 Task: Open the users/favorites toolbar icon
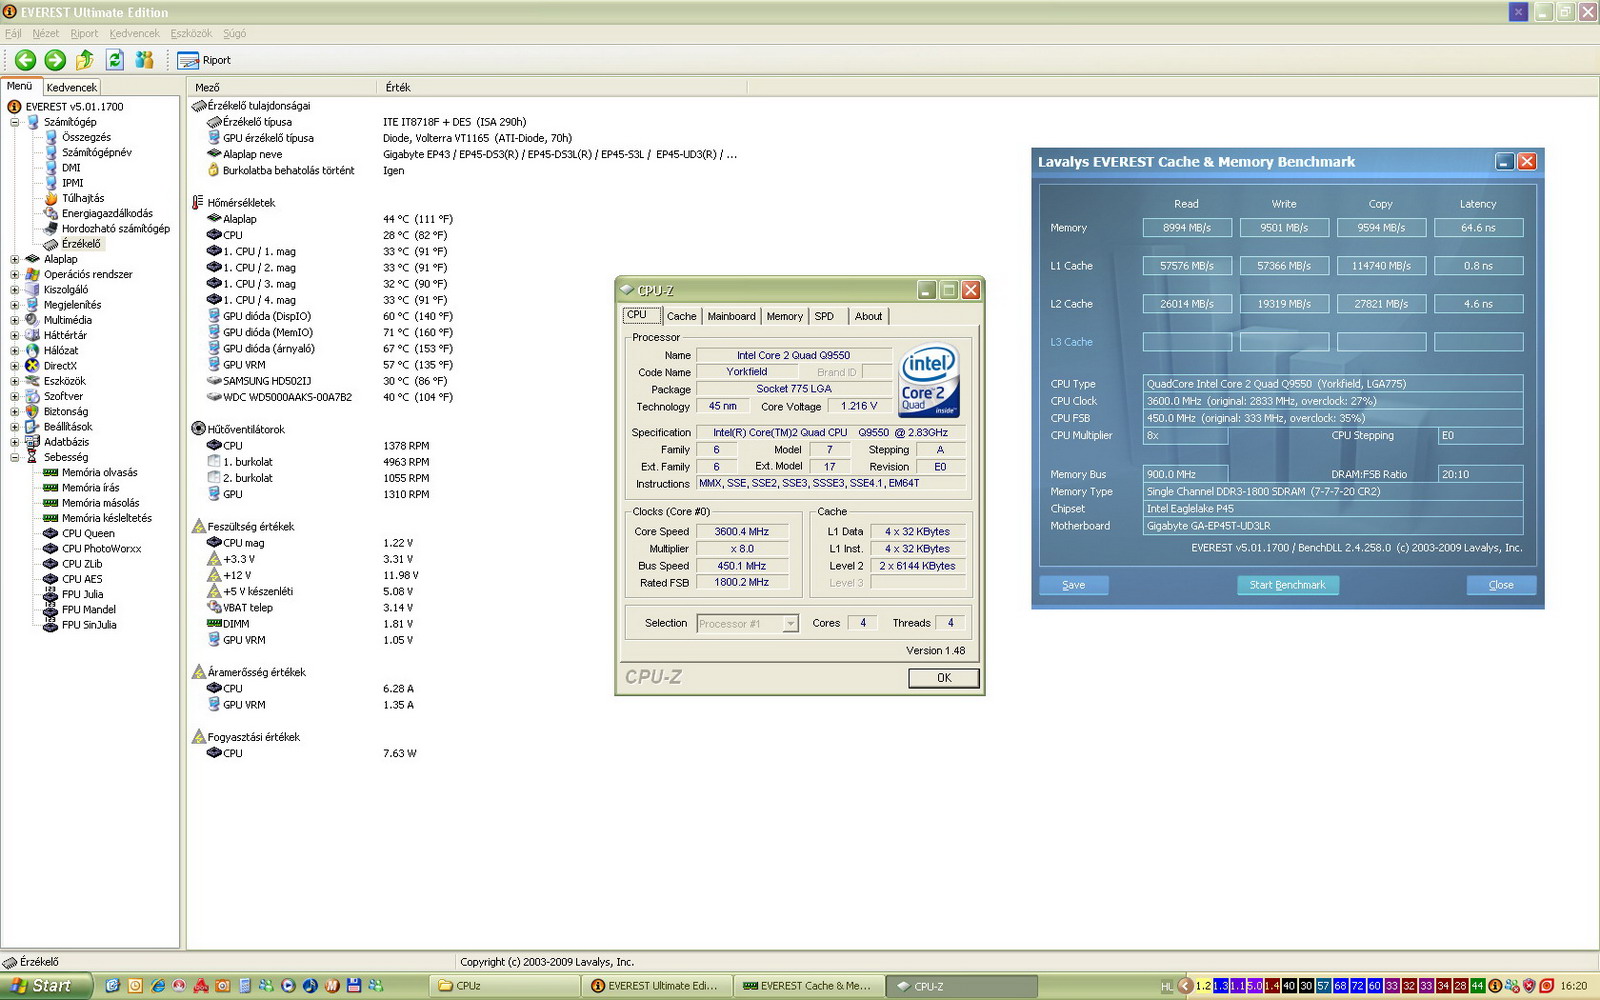pos(145,60)
